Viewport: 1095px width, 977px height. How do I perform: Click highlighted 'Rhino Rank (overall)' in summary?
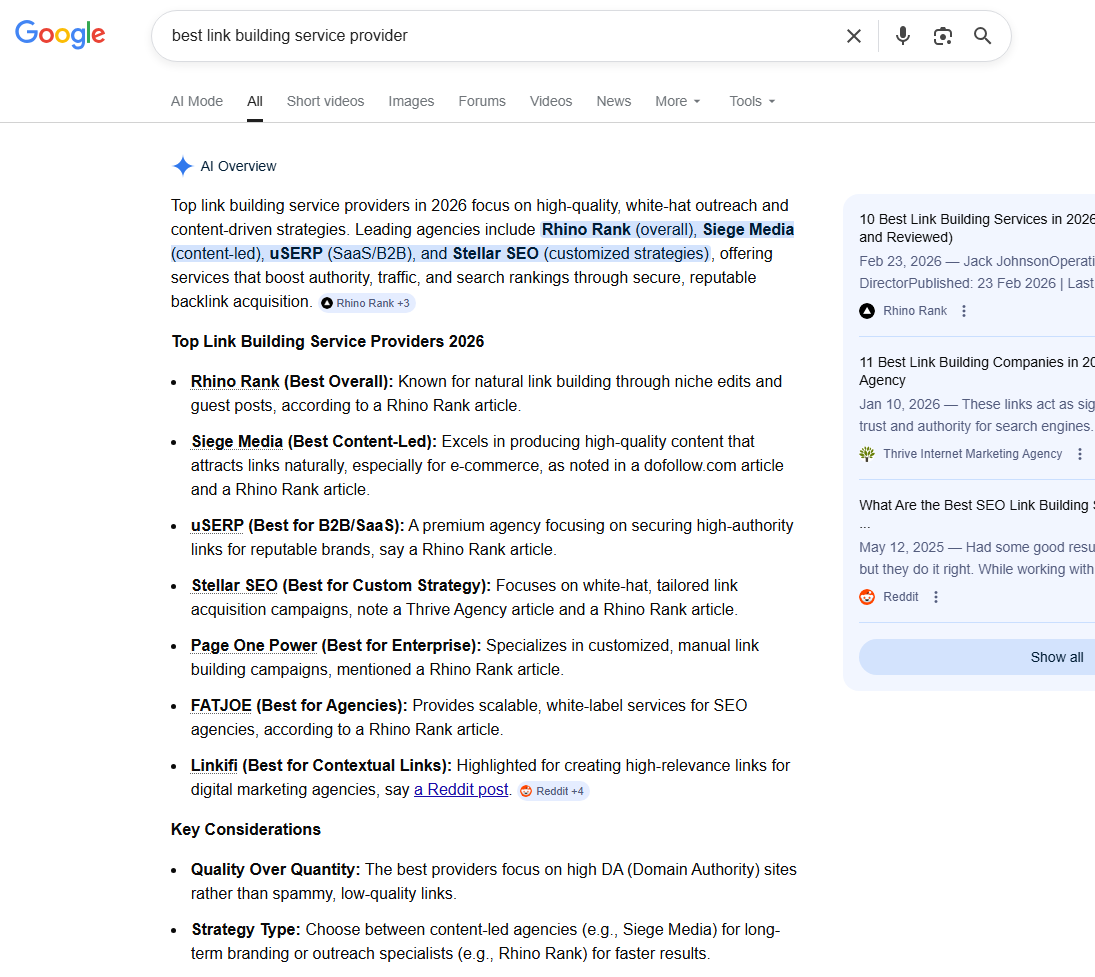pyautogui.click(x=618, y=230)
